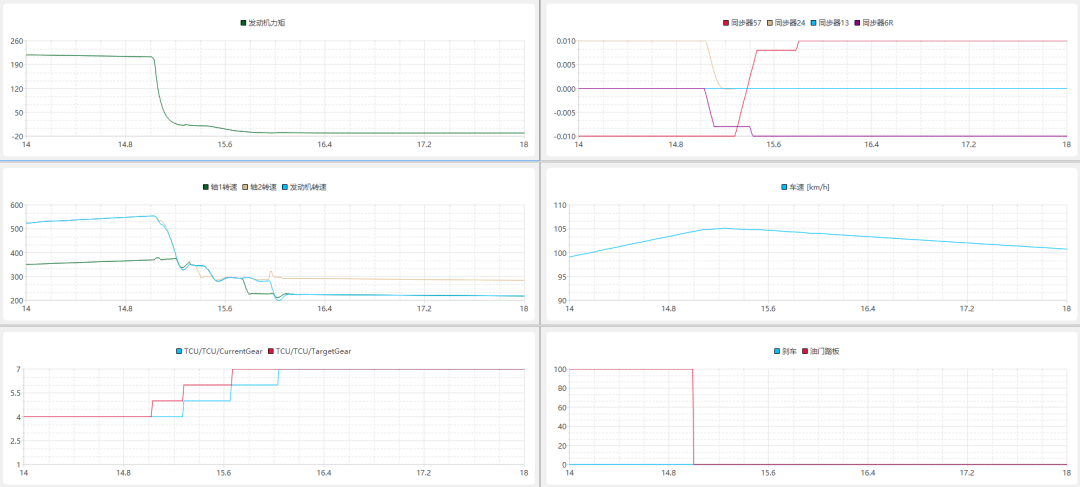Screen dimensions: 1080x487
Task: Toggle the 发动机转速 legend entry
Action: (x=304, y=187)
